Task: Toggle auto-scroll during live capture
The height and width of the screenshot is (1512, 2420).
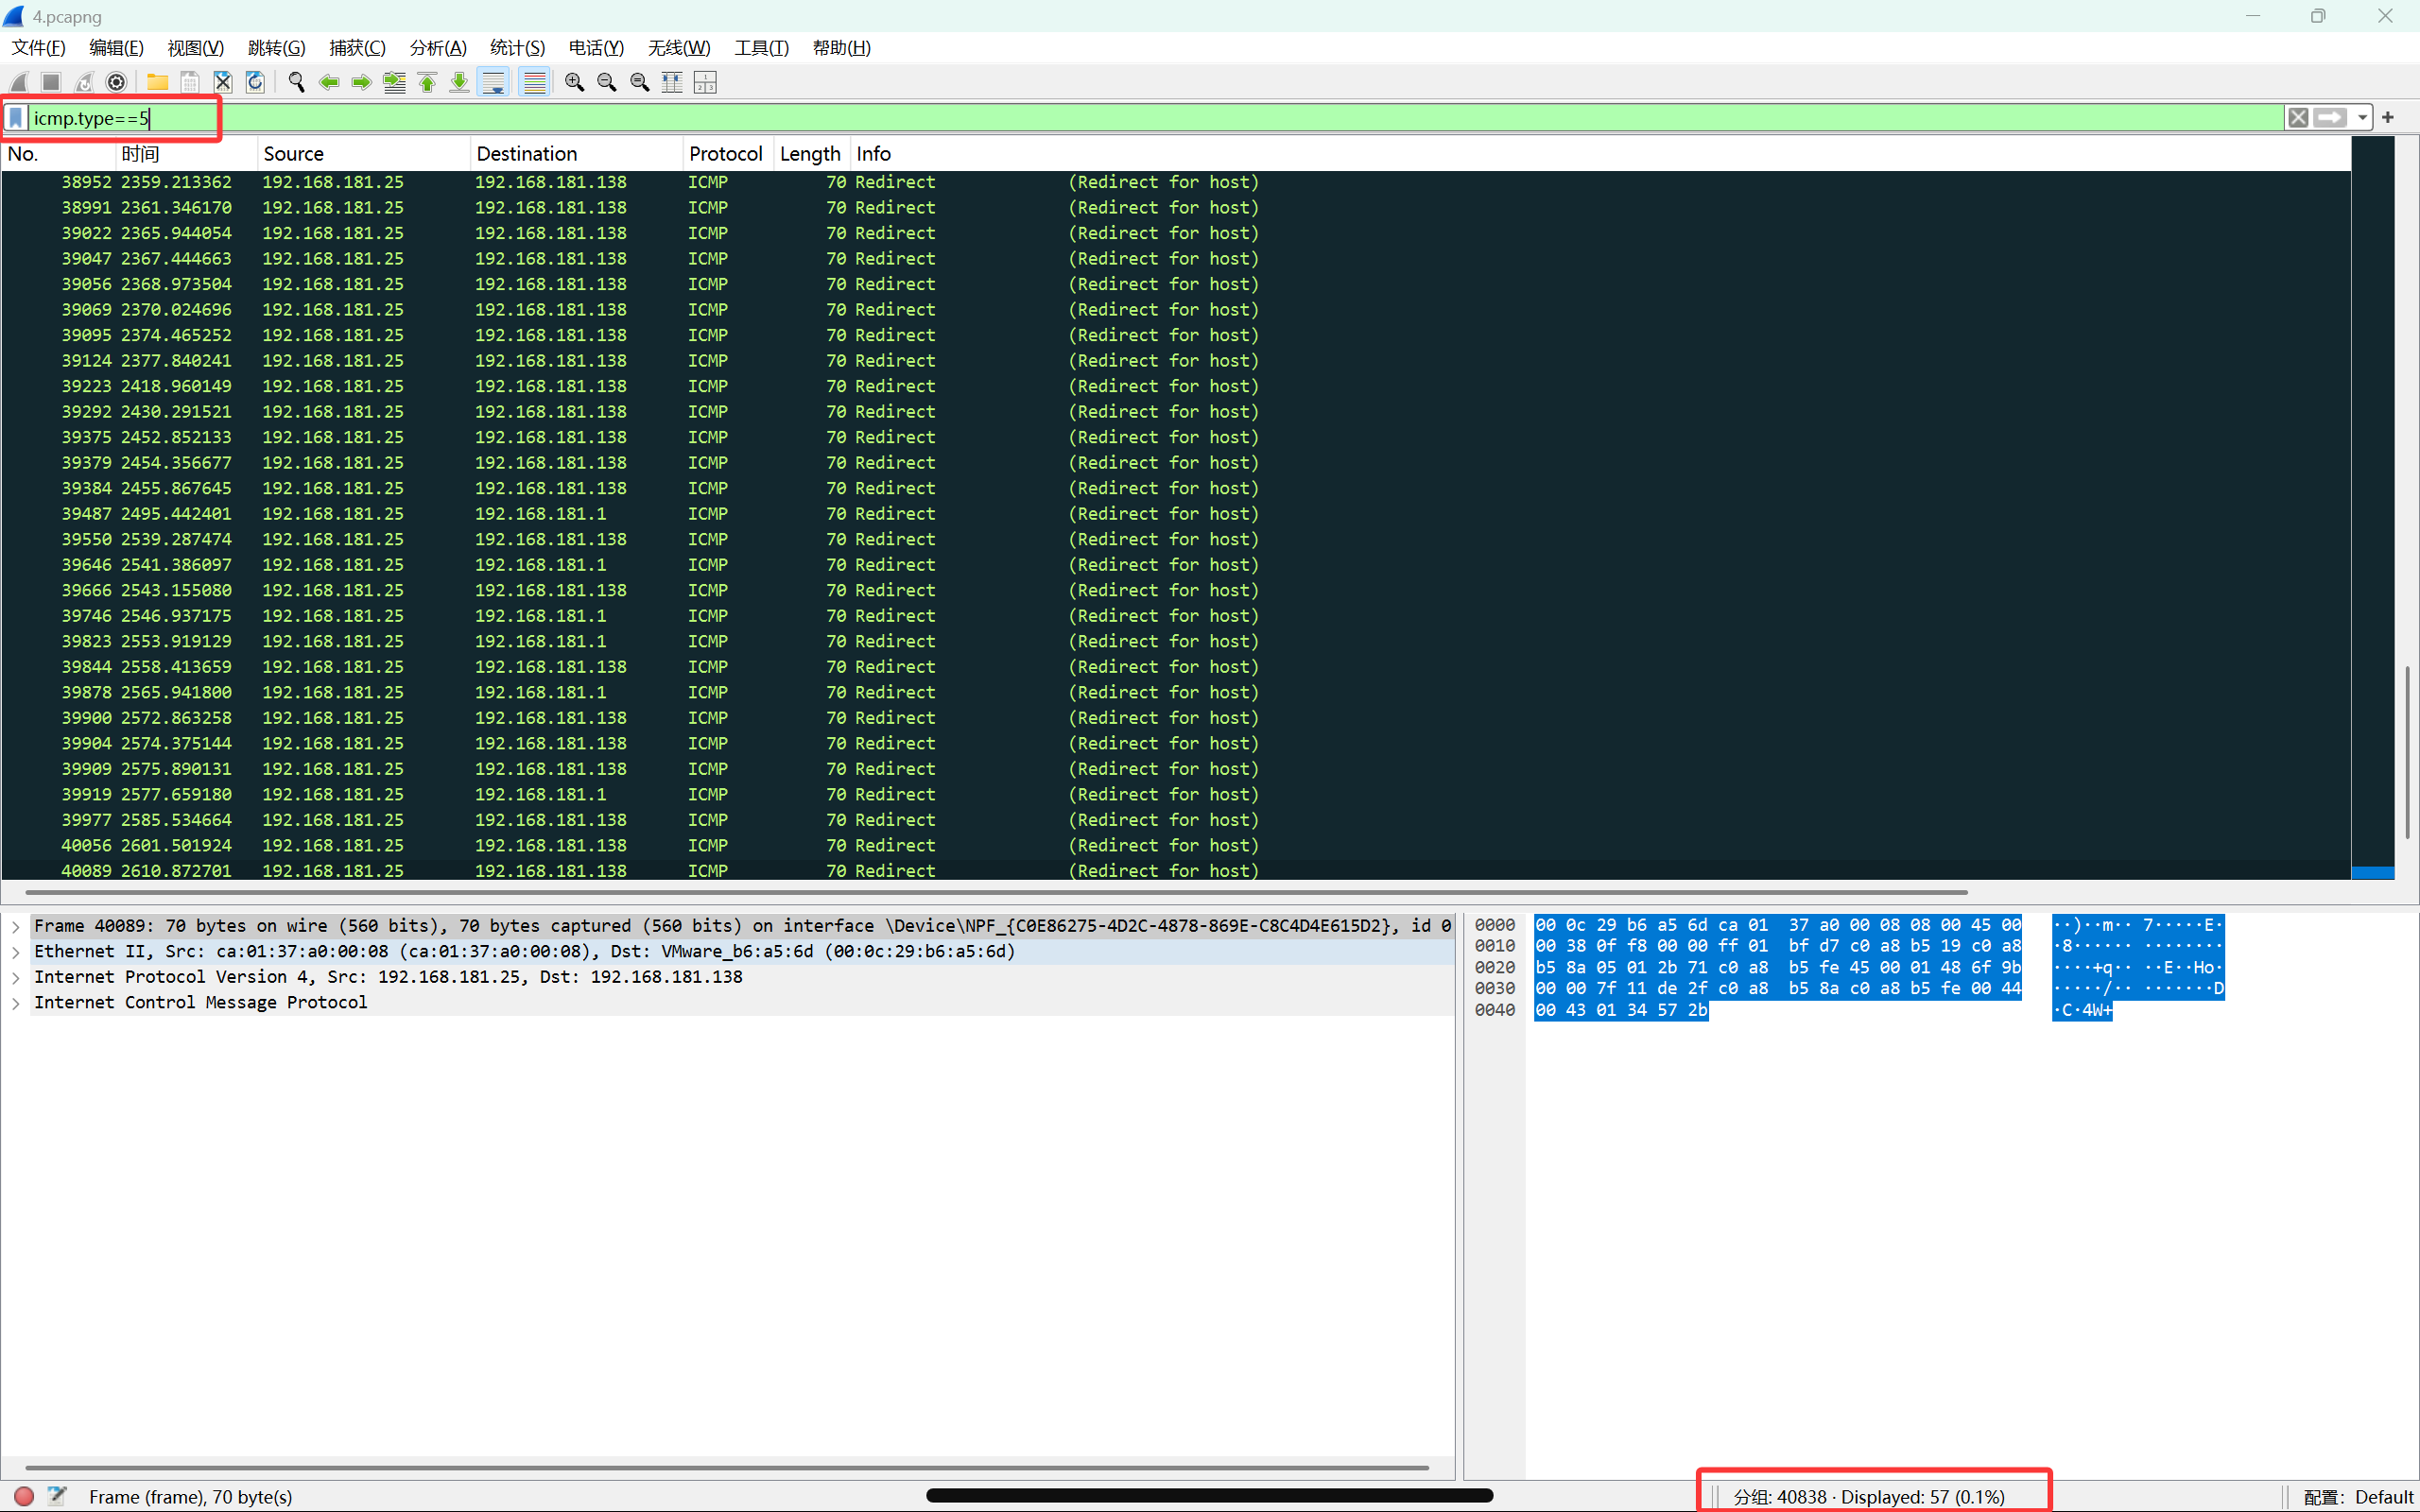Action: point(494,82)
